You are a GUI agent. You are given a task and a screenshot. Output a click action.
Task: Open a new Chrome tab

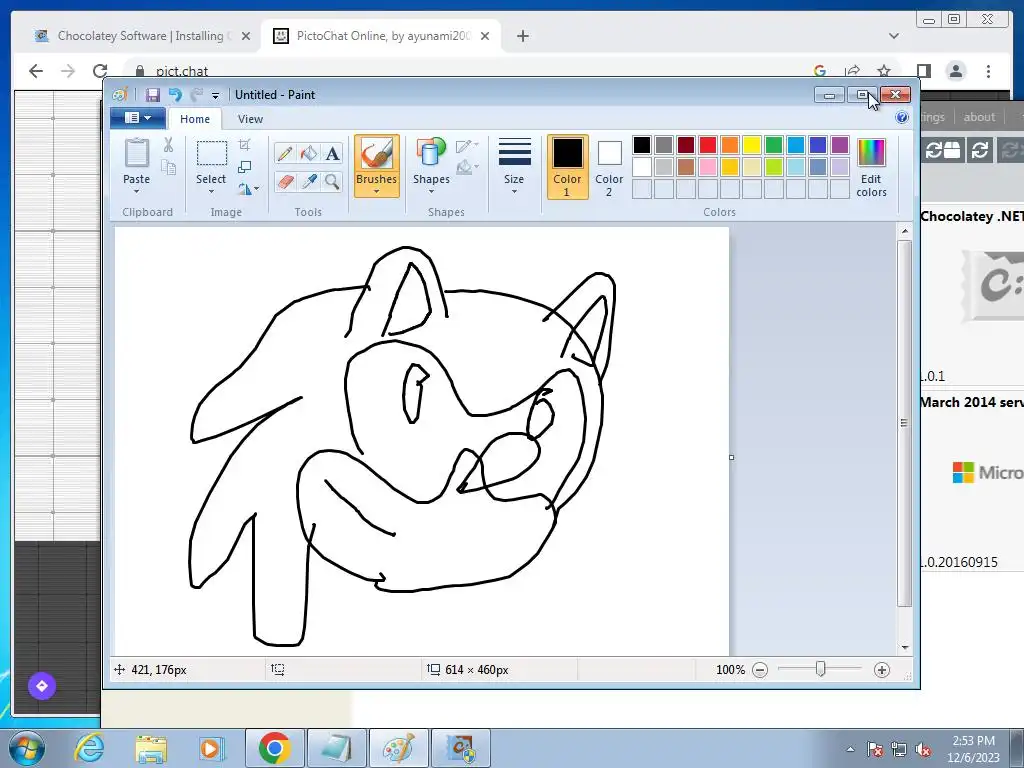[522, 36]
